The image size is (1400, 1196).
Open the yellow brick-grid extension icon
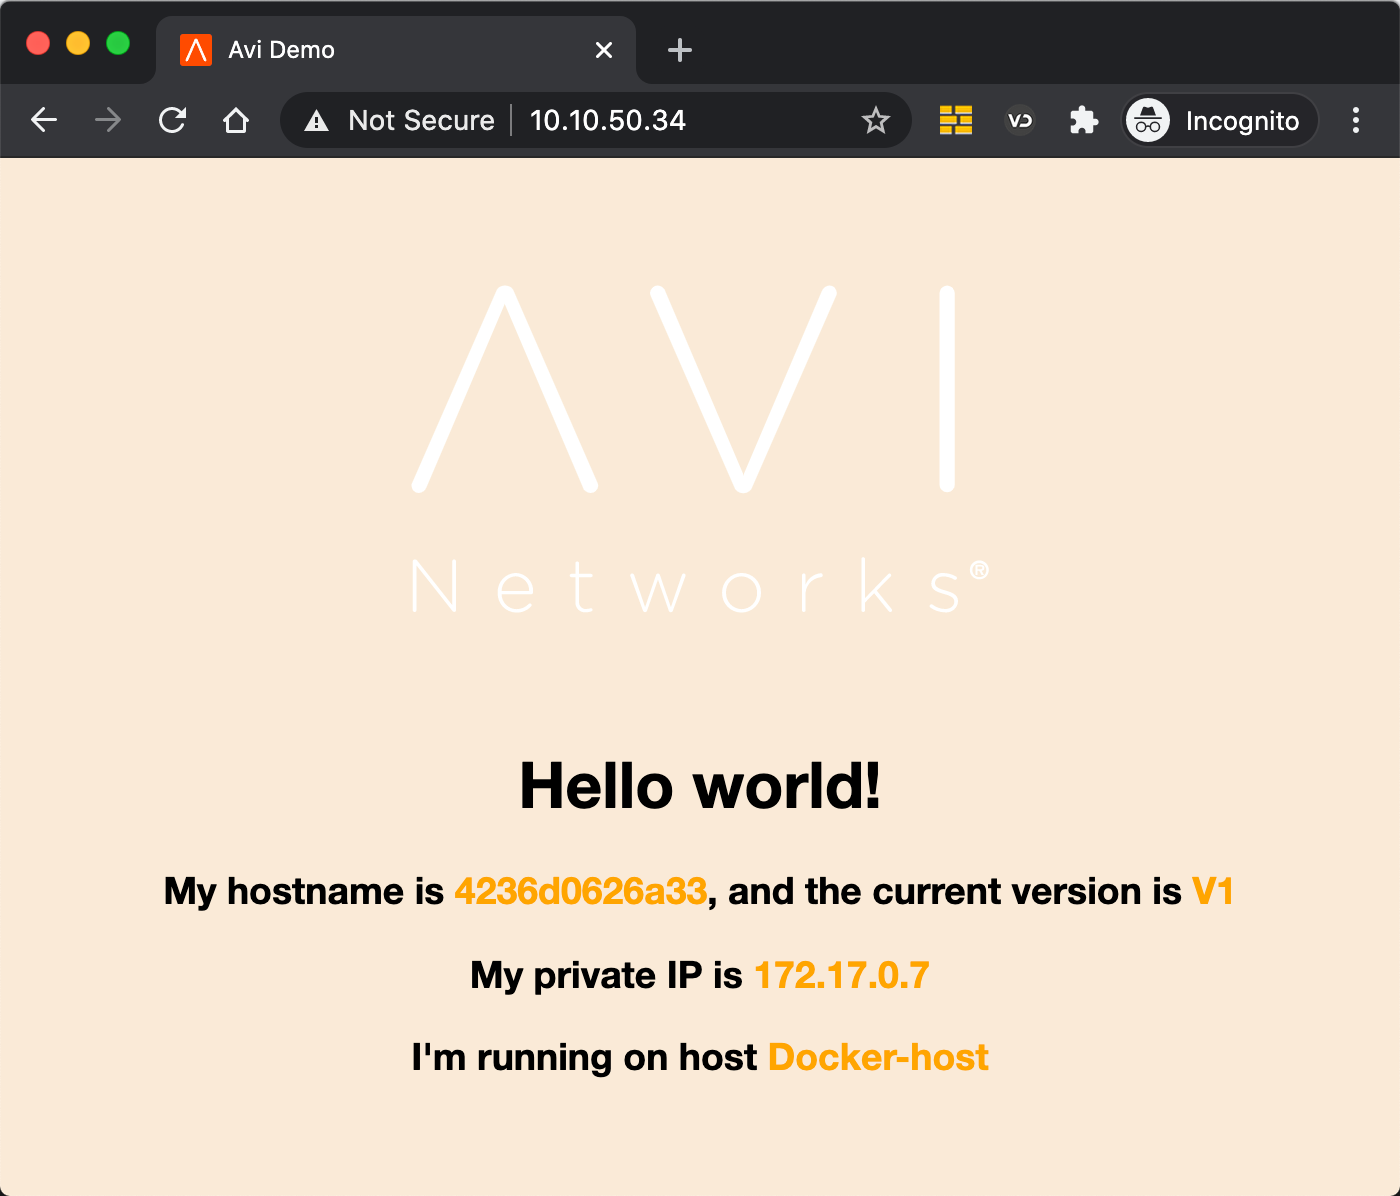[x=956, y=121]
